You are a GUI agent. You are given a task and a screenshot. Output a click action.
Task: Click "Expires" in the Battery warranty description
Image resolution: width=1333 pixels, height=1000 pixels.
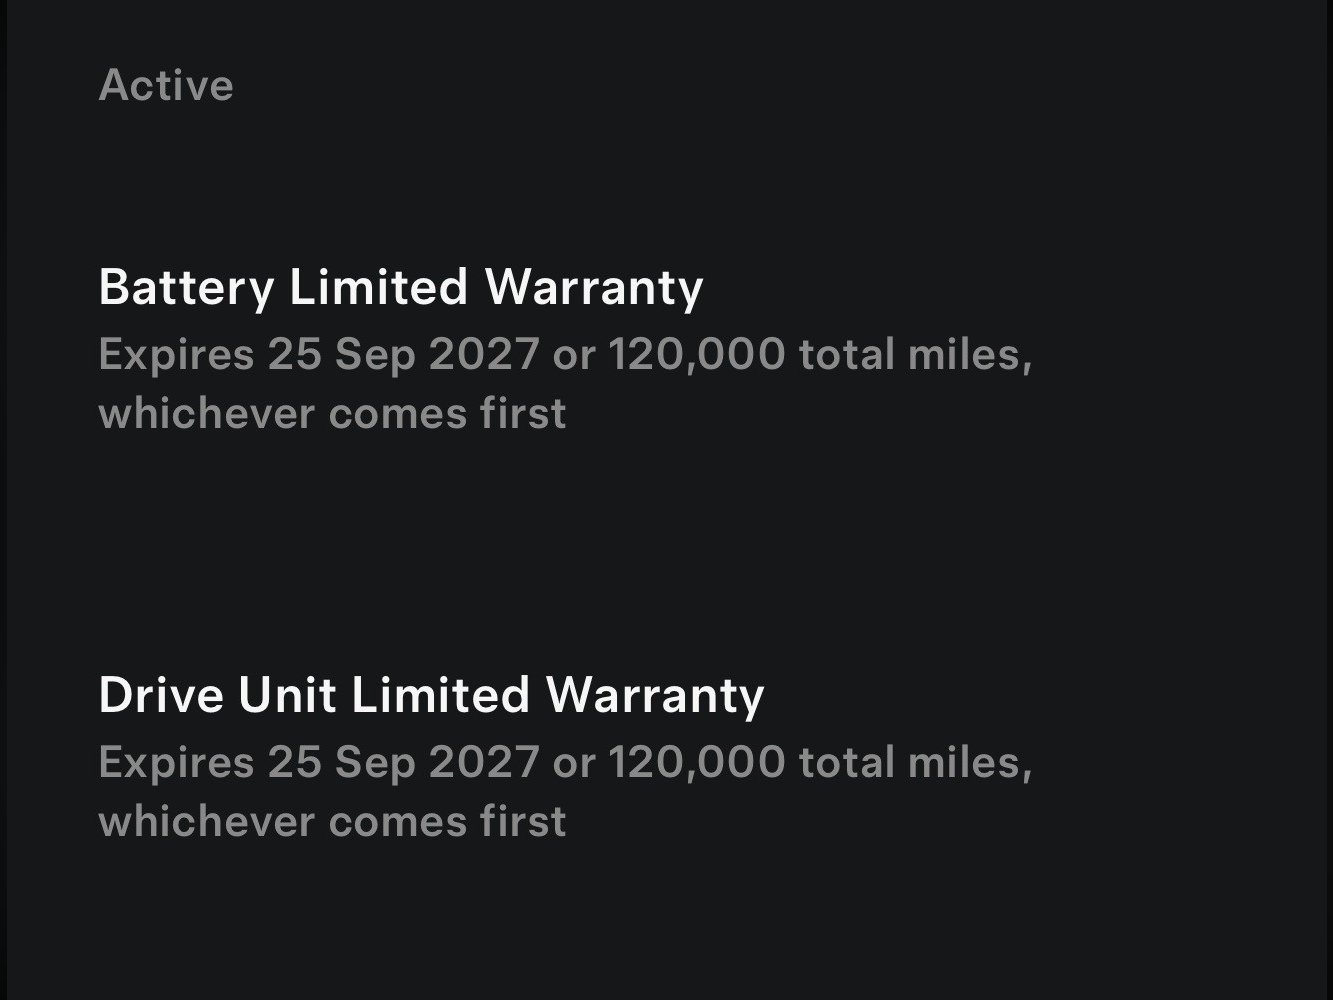click(x=176, y=355)
